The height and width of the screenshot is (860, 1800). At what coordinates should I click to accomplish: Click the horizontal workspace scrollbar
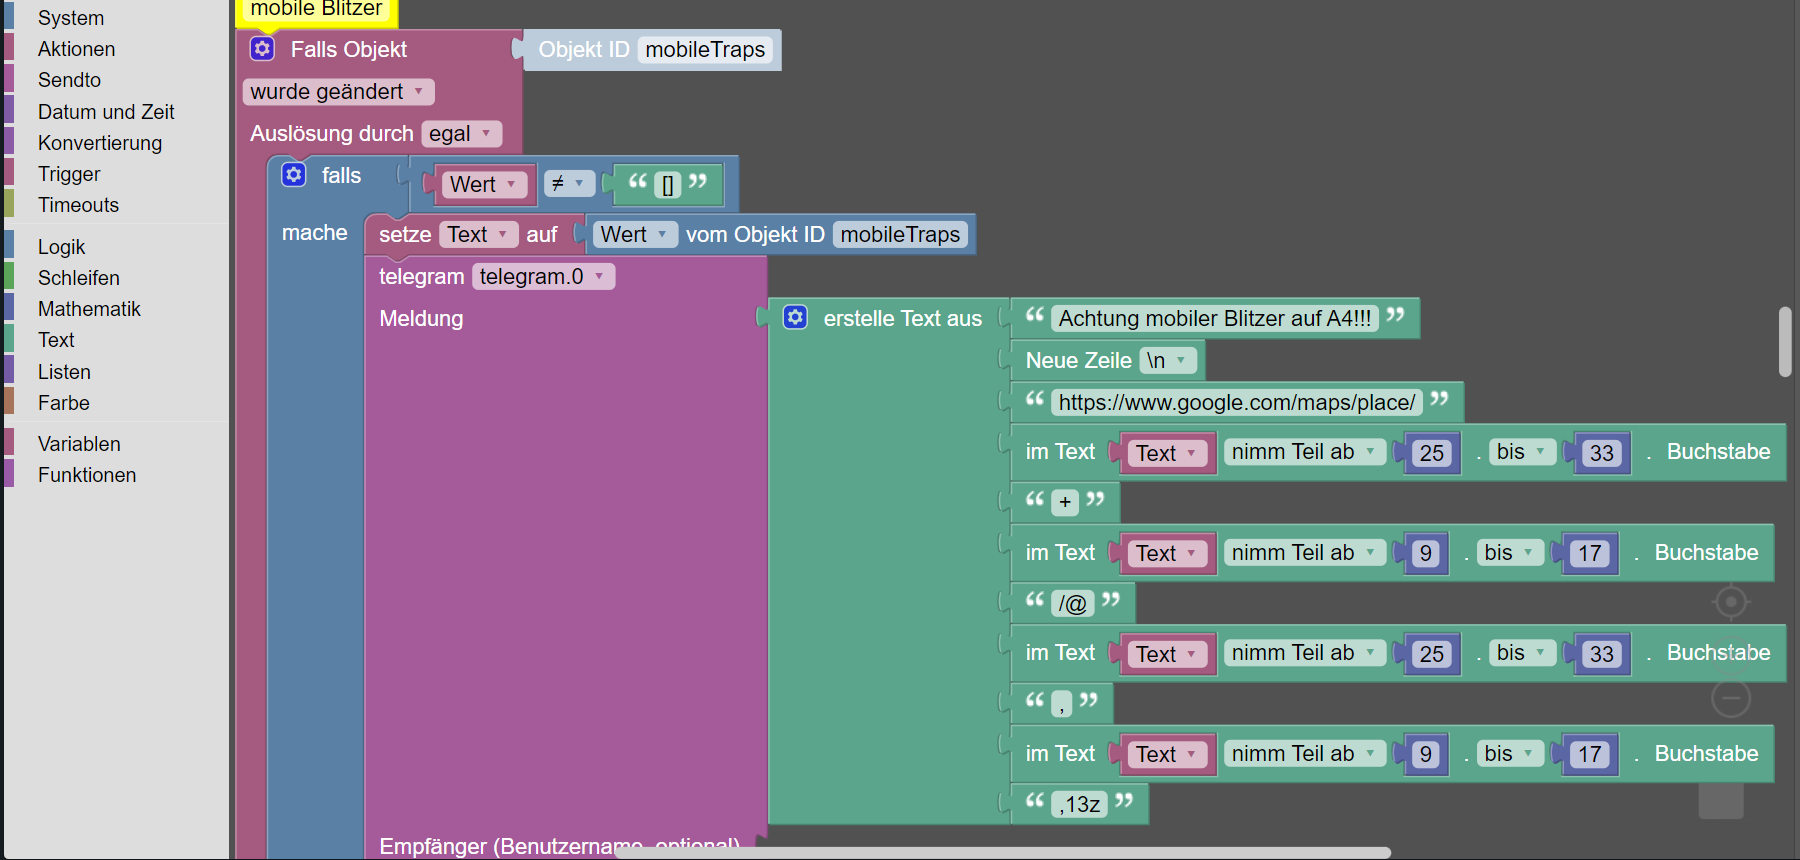click(x=1002, y=853)
